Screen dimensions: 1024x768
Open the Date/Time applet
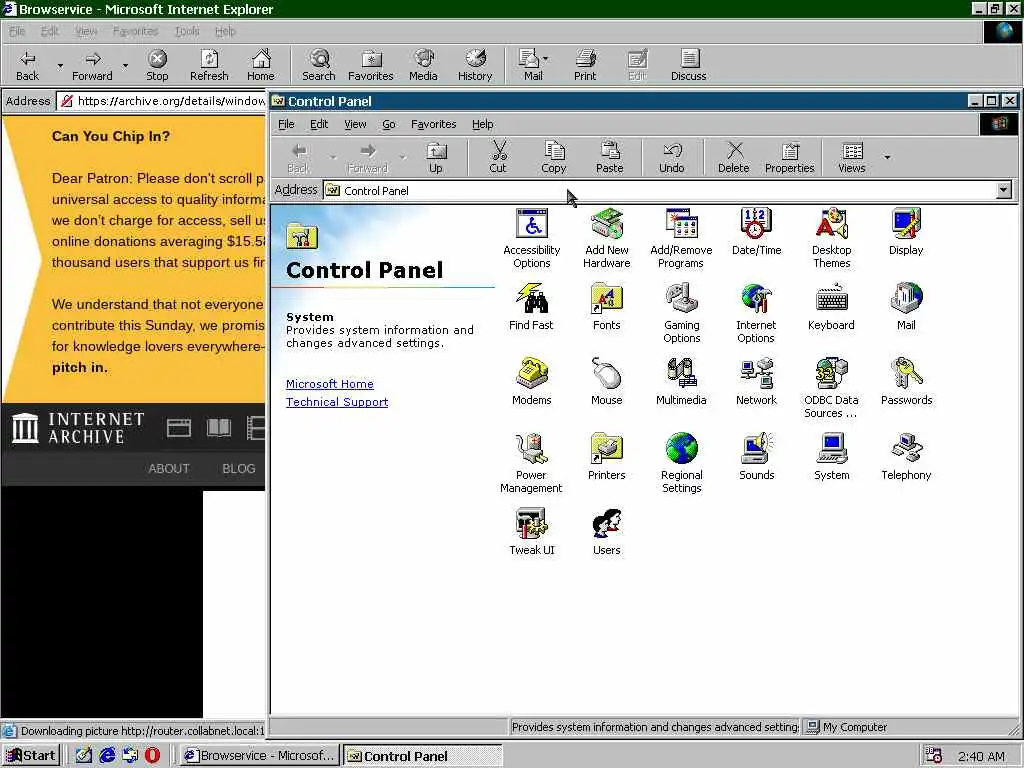(x=756, y=232)
